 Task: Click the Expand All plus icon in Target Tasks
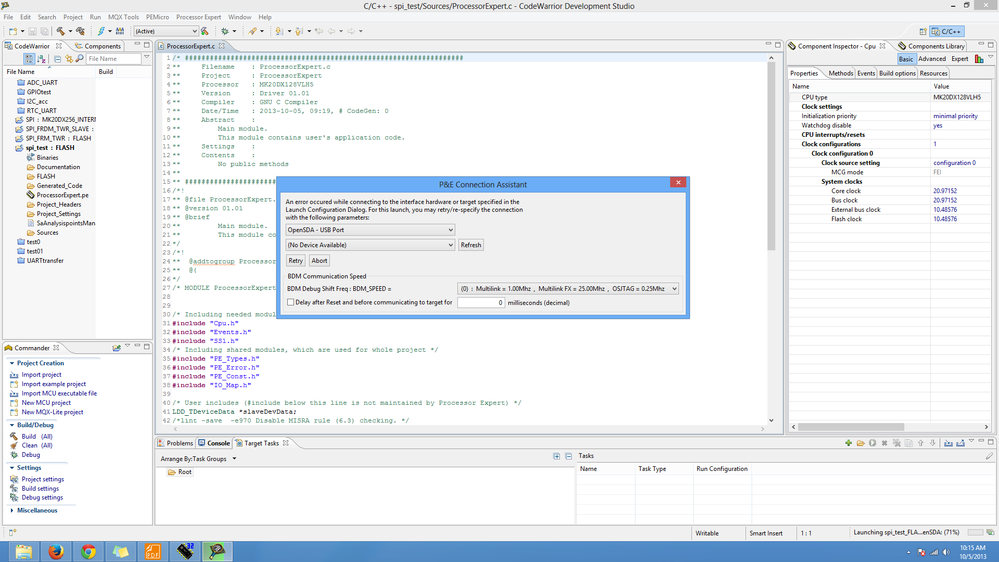556,456
